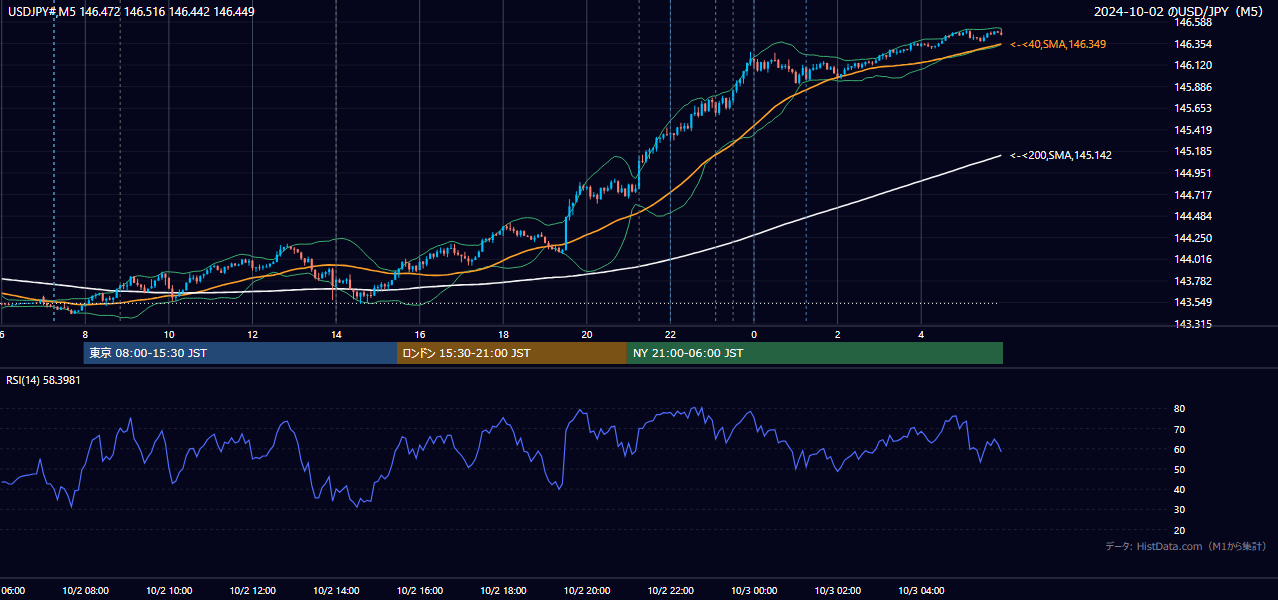Click the '10/2 12:00' bottom time label
The height and width of the screenshot is (600, 1278).
click(x=253, y=590)
